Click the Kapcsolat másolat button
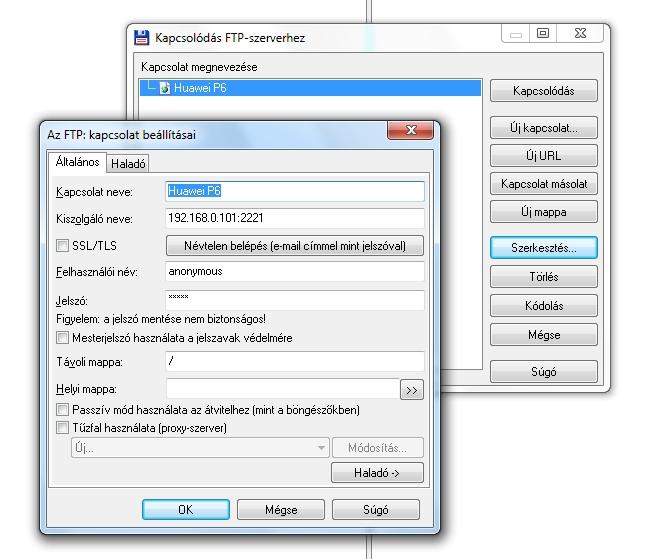The height and width of the screenshot is (559, 649). [x=544, y=184]
